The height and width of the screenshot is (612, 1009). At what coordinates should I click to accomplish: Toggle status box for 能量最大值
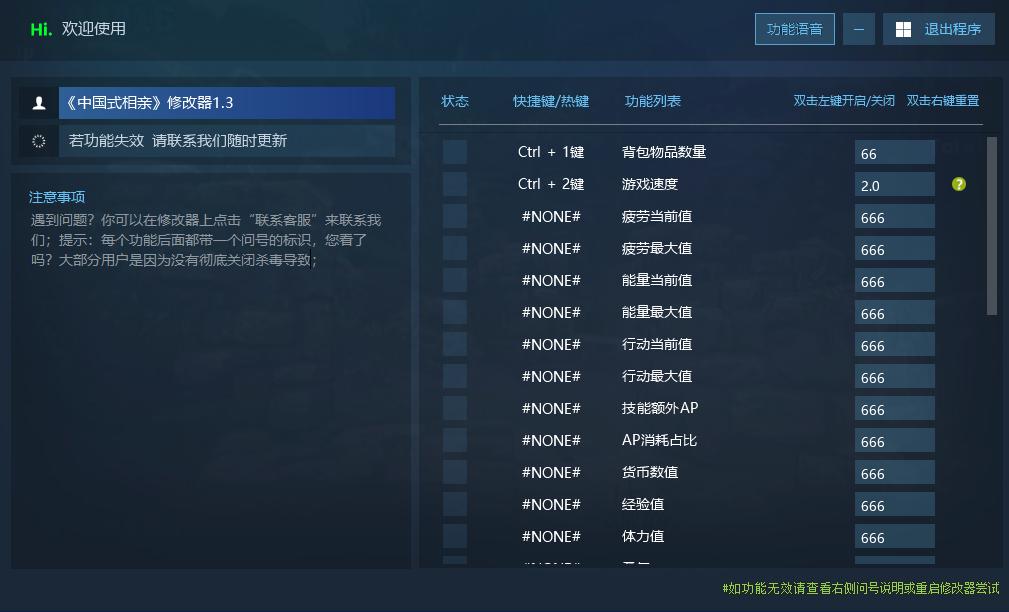click(455, 312)
